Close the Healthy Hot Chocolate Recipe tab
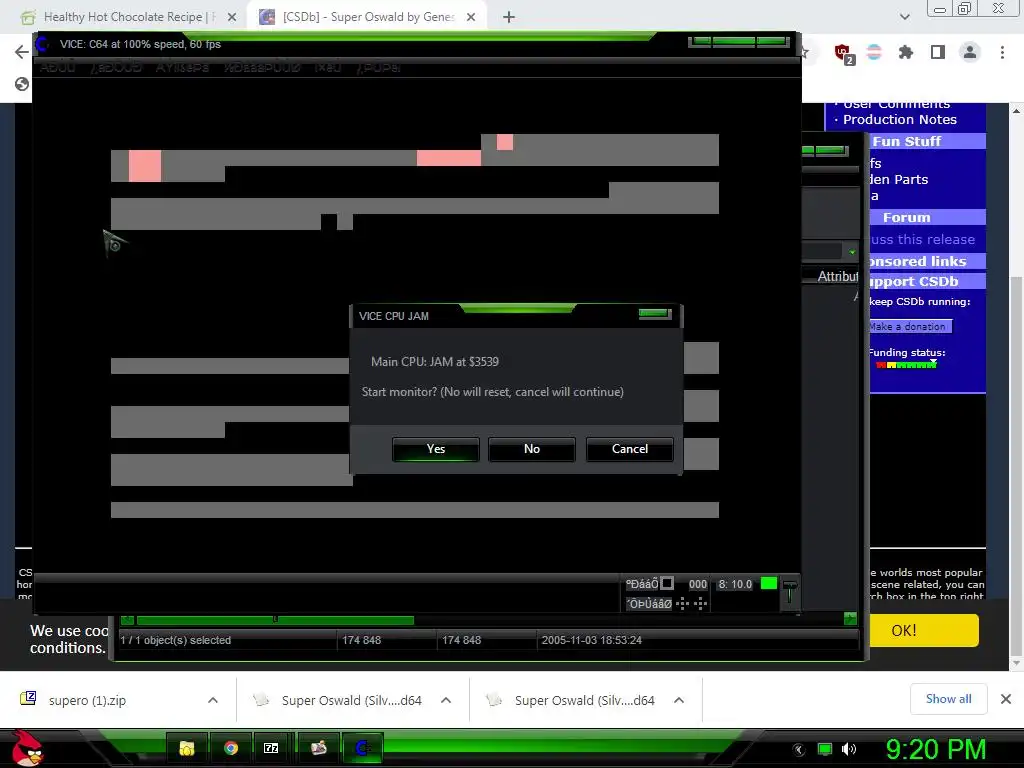This screenshot has width=1024, height=768. pos(232,18)
